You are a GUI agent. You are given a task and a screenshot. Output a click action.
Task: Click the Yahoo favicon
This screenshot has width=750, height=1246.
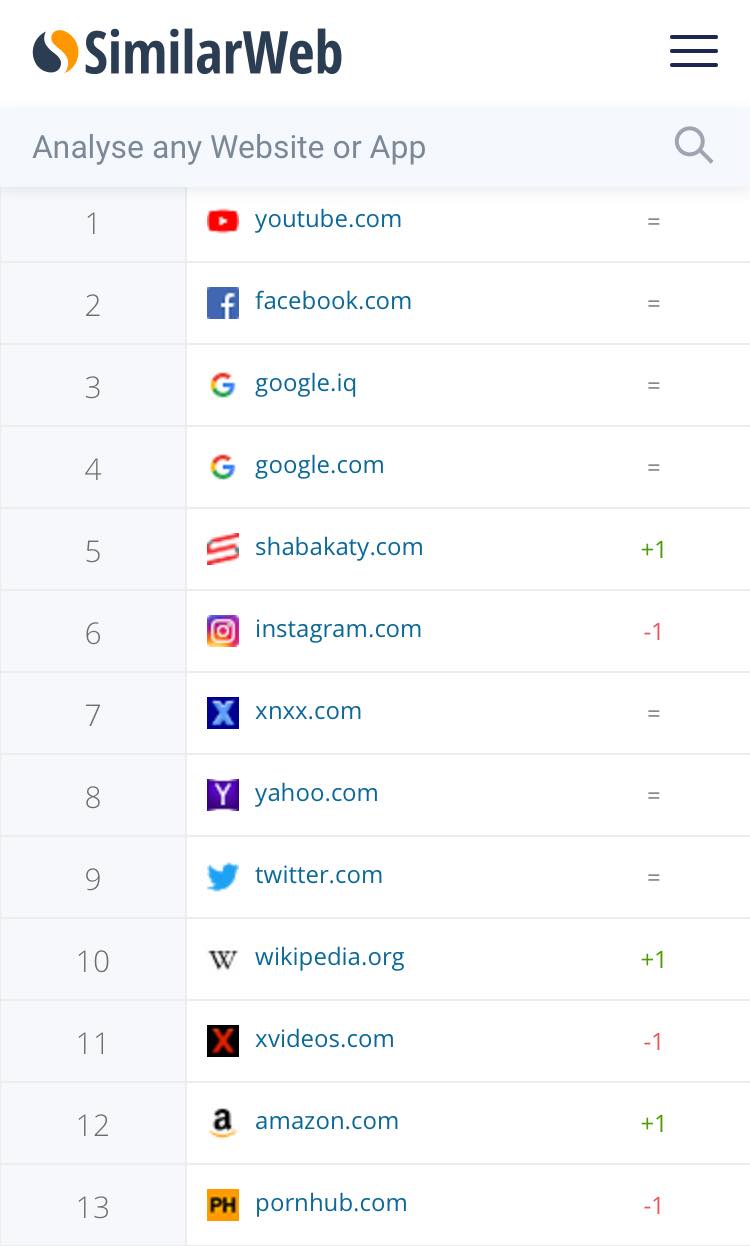point(223,795)
